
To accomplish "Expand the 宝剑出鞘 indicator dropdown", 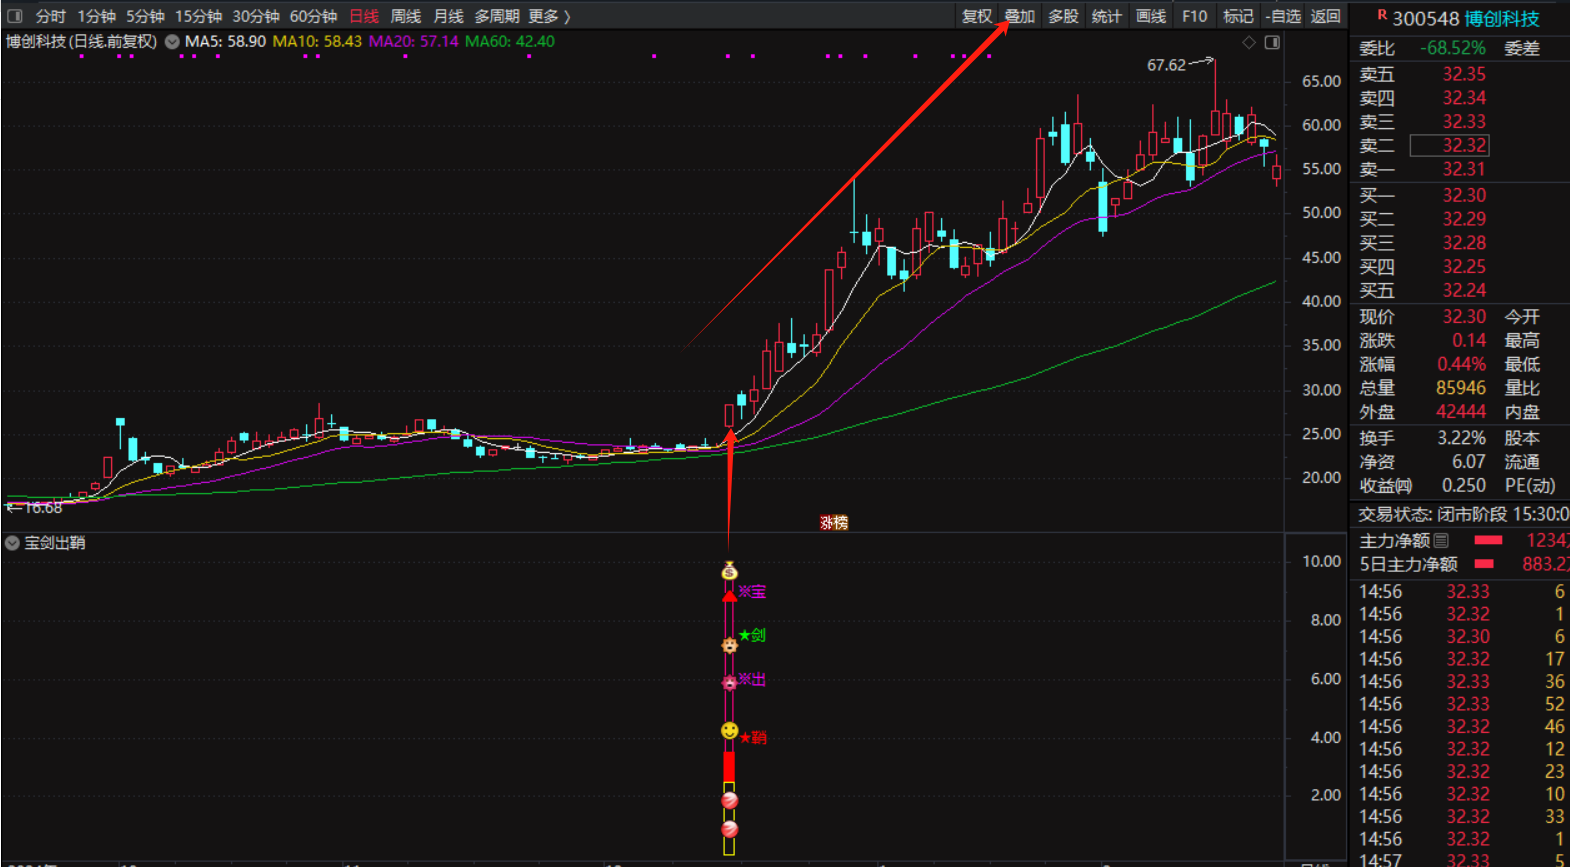I will (x=12, y=543).
